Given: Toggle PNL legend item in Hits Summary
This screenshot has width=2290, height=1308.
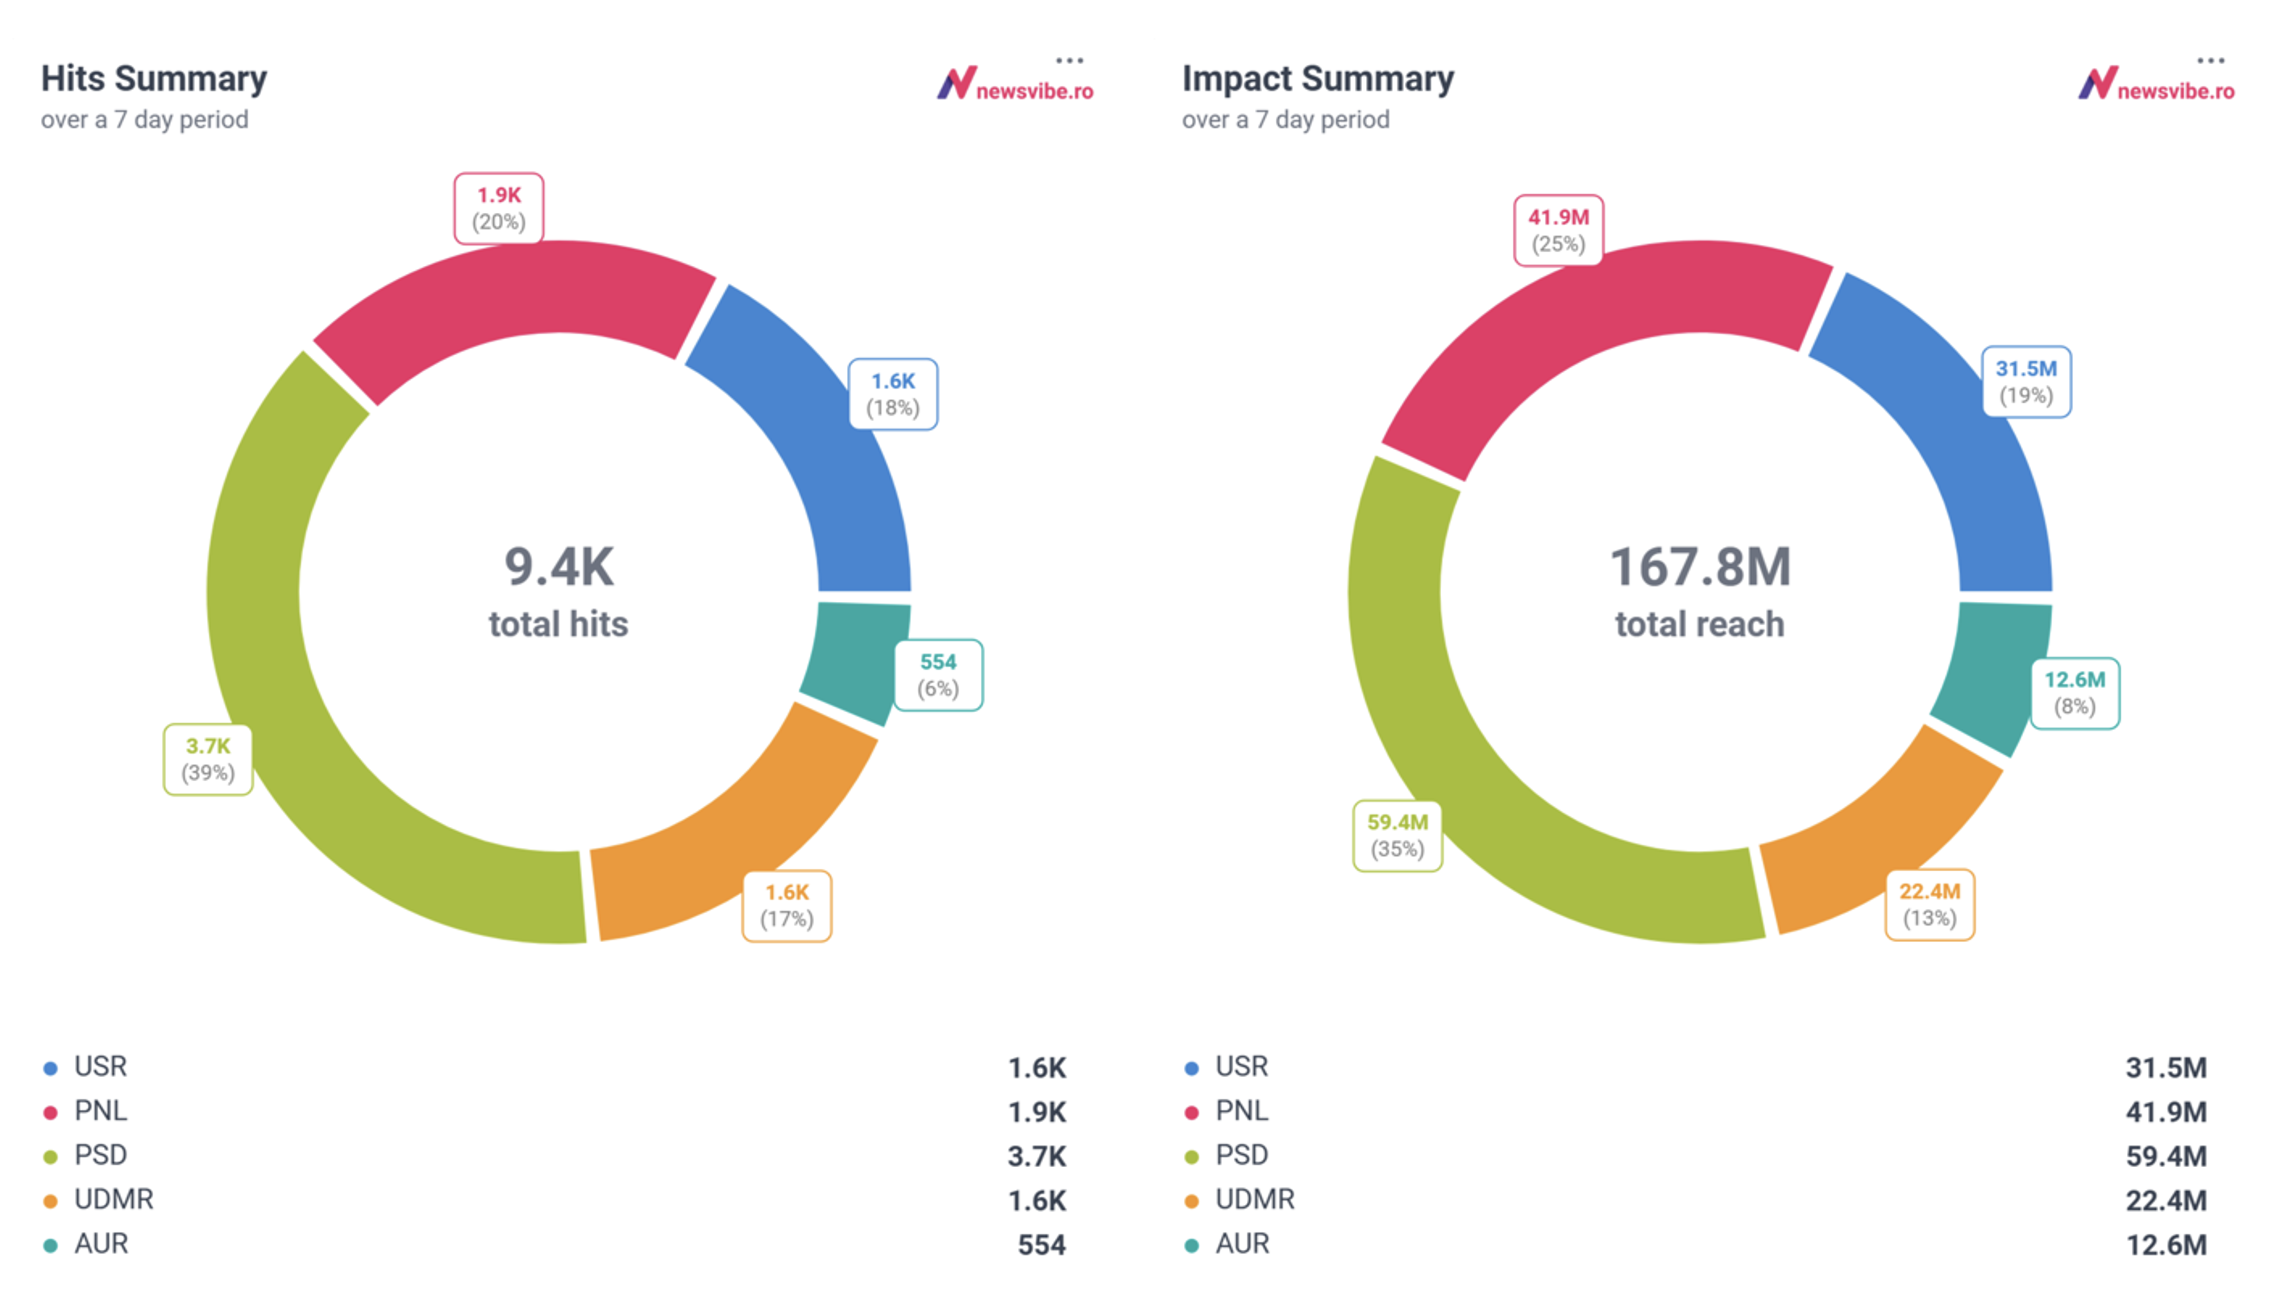Looking at the screenshot, I should point(100,1111).
